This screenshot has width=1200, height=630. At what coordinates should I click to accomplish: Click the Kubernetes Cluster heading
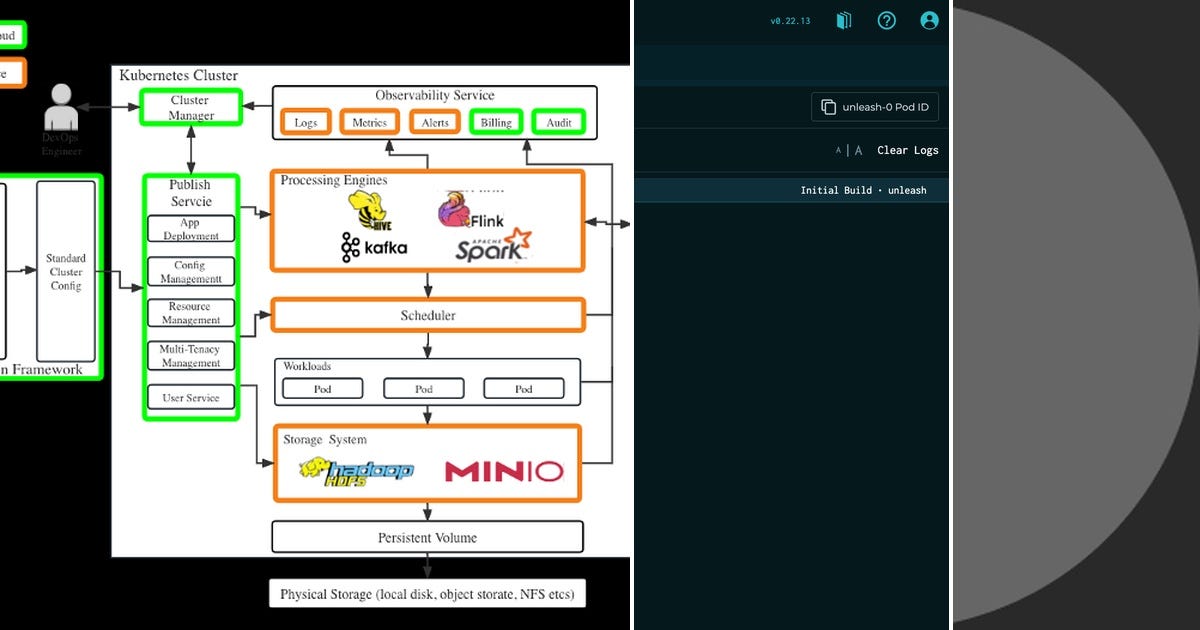point(179,75)
